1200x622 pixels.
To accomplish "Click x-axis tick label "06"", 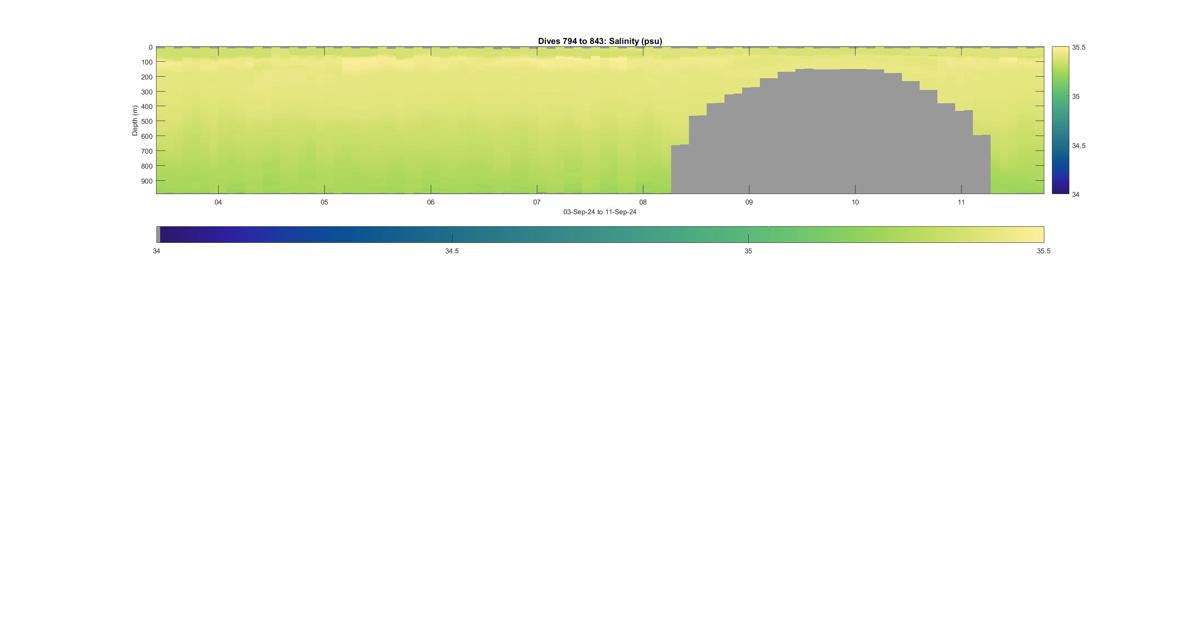I will tap(431, 202).
